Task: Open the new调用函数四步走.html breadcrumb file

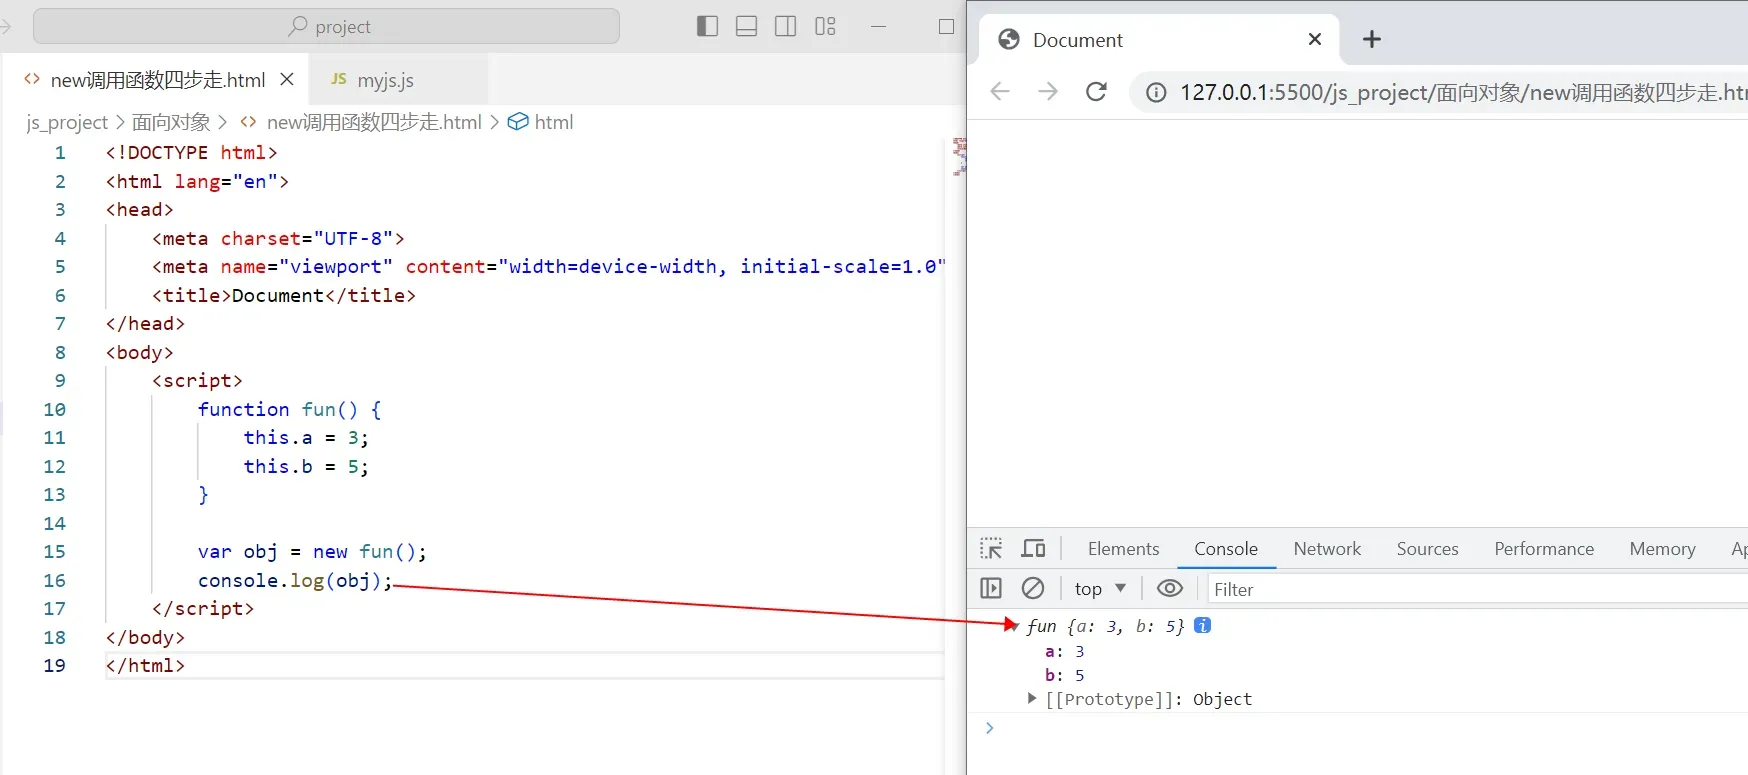Action: click(x=374, y=122)
